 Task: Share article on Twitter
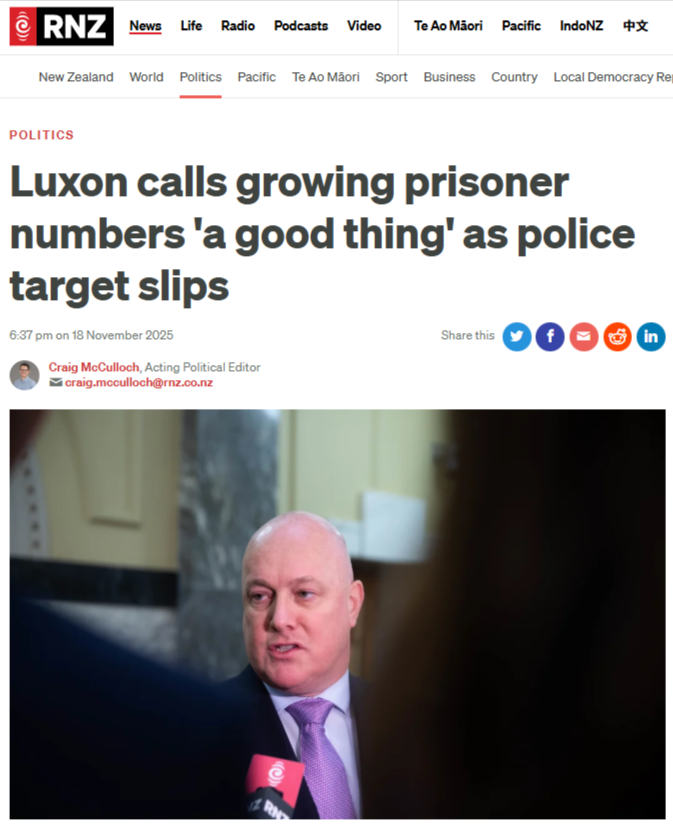click(517, 336)
